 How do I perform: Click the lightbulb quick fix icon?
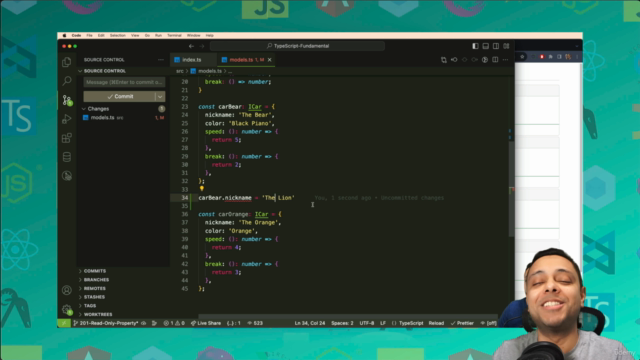(x=202, y=189)
